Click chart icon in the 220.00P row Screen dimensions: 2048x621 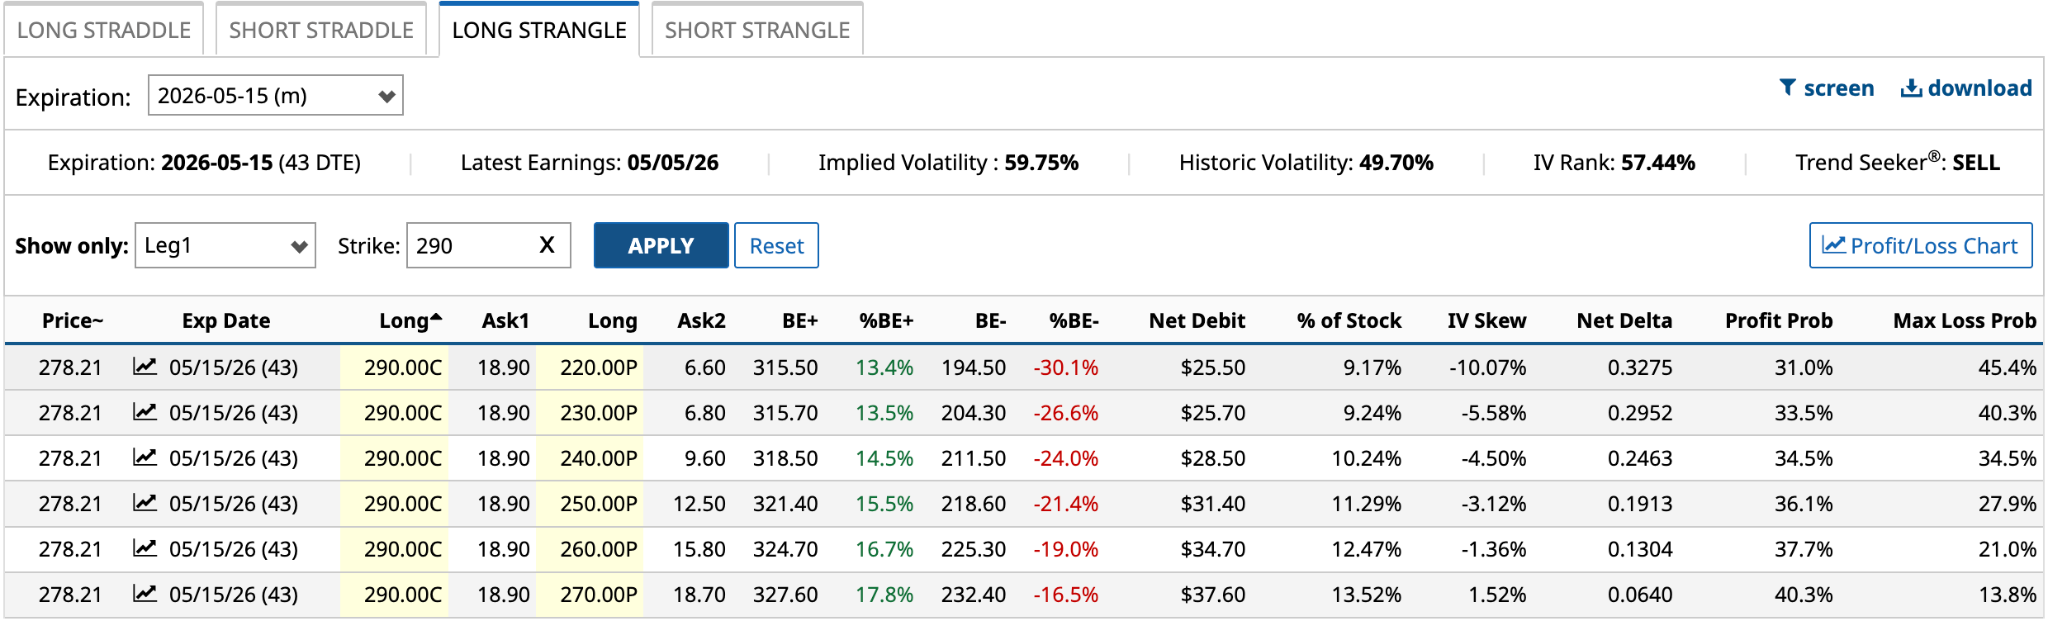pos(145,367)
